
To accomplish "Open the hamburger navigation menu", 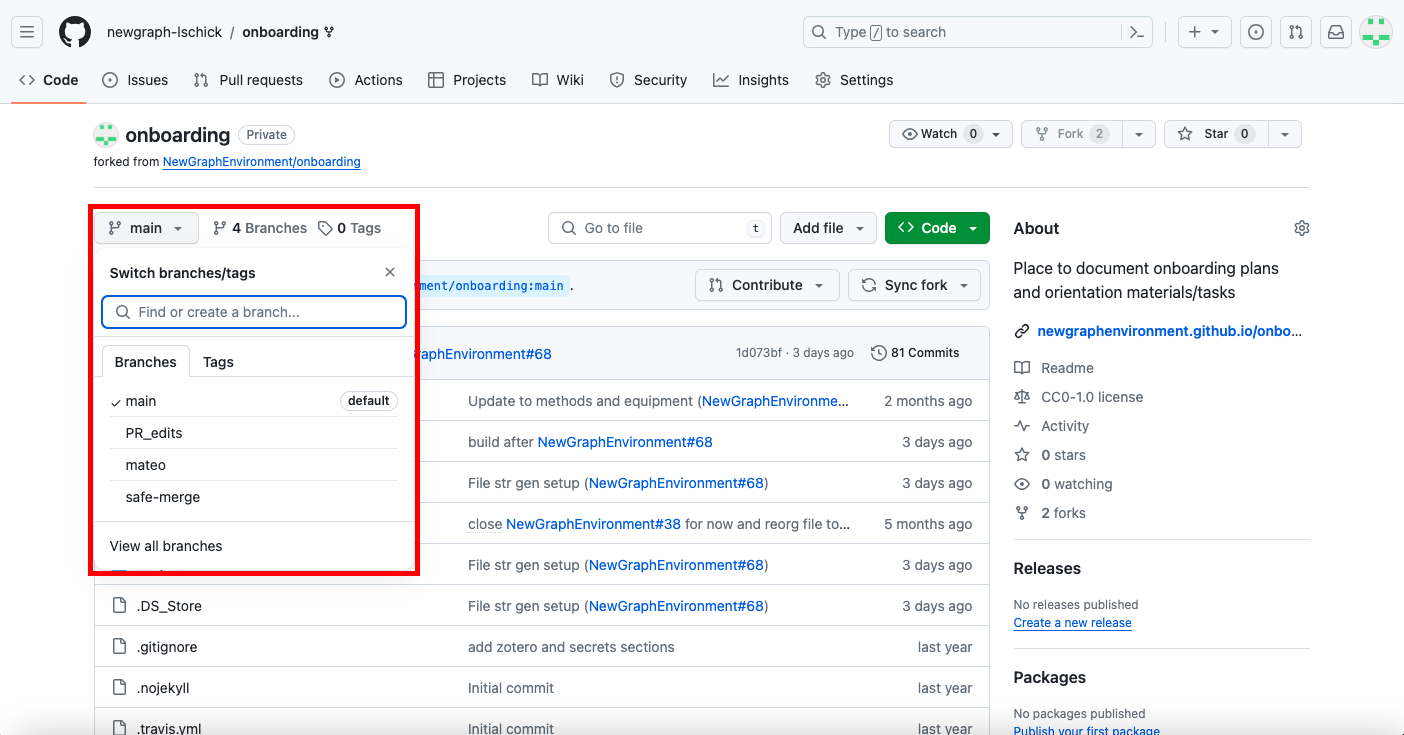I will 27,32.
